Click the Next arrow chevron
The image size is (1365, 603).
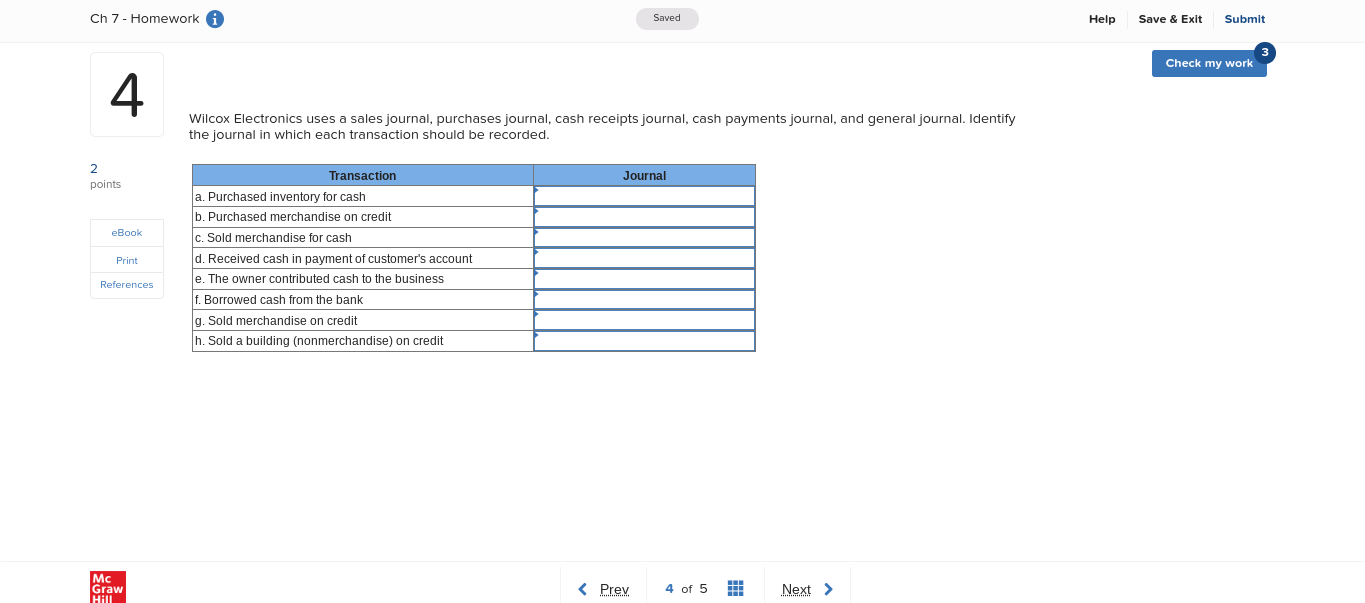[x=828, y=589]
